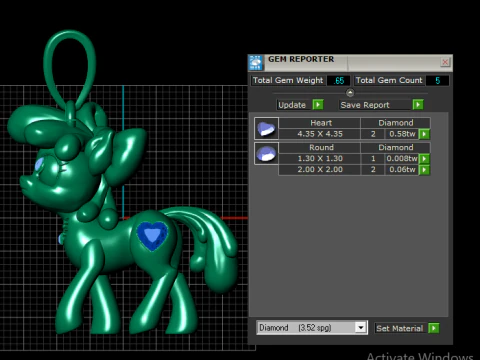Click the Total Gem Weight value .65

(x=339, y=81)
